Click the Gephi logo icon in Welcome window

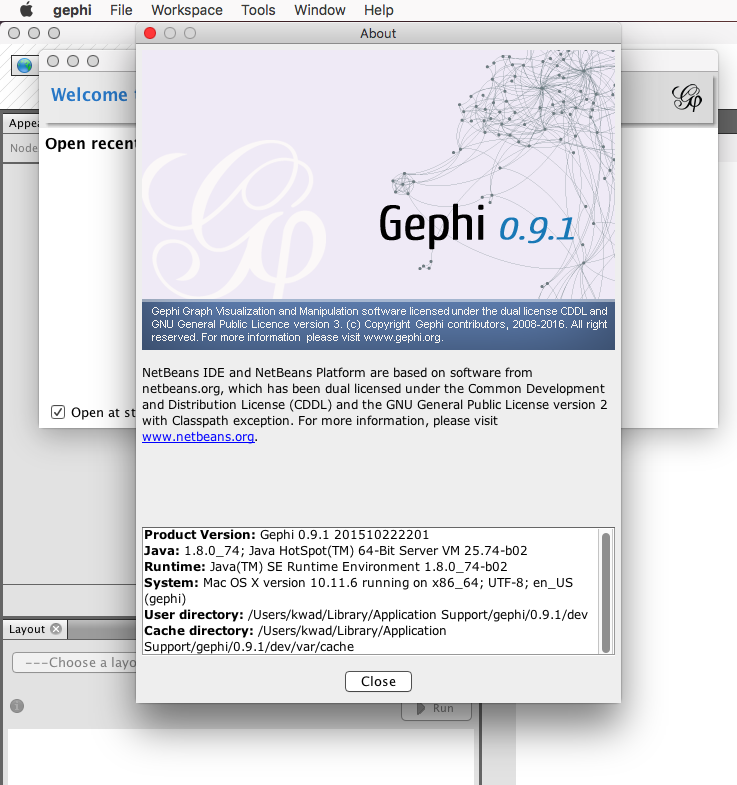[x=686, y=97]
